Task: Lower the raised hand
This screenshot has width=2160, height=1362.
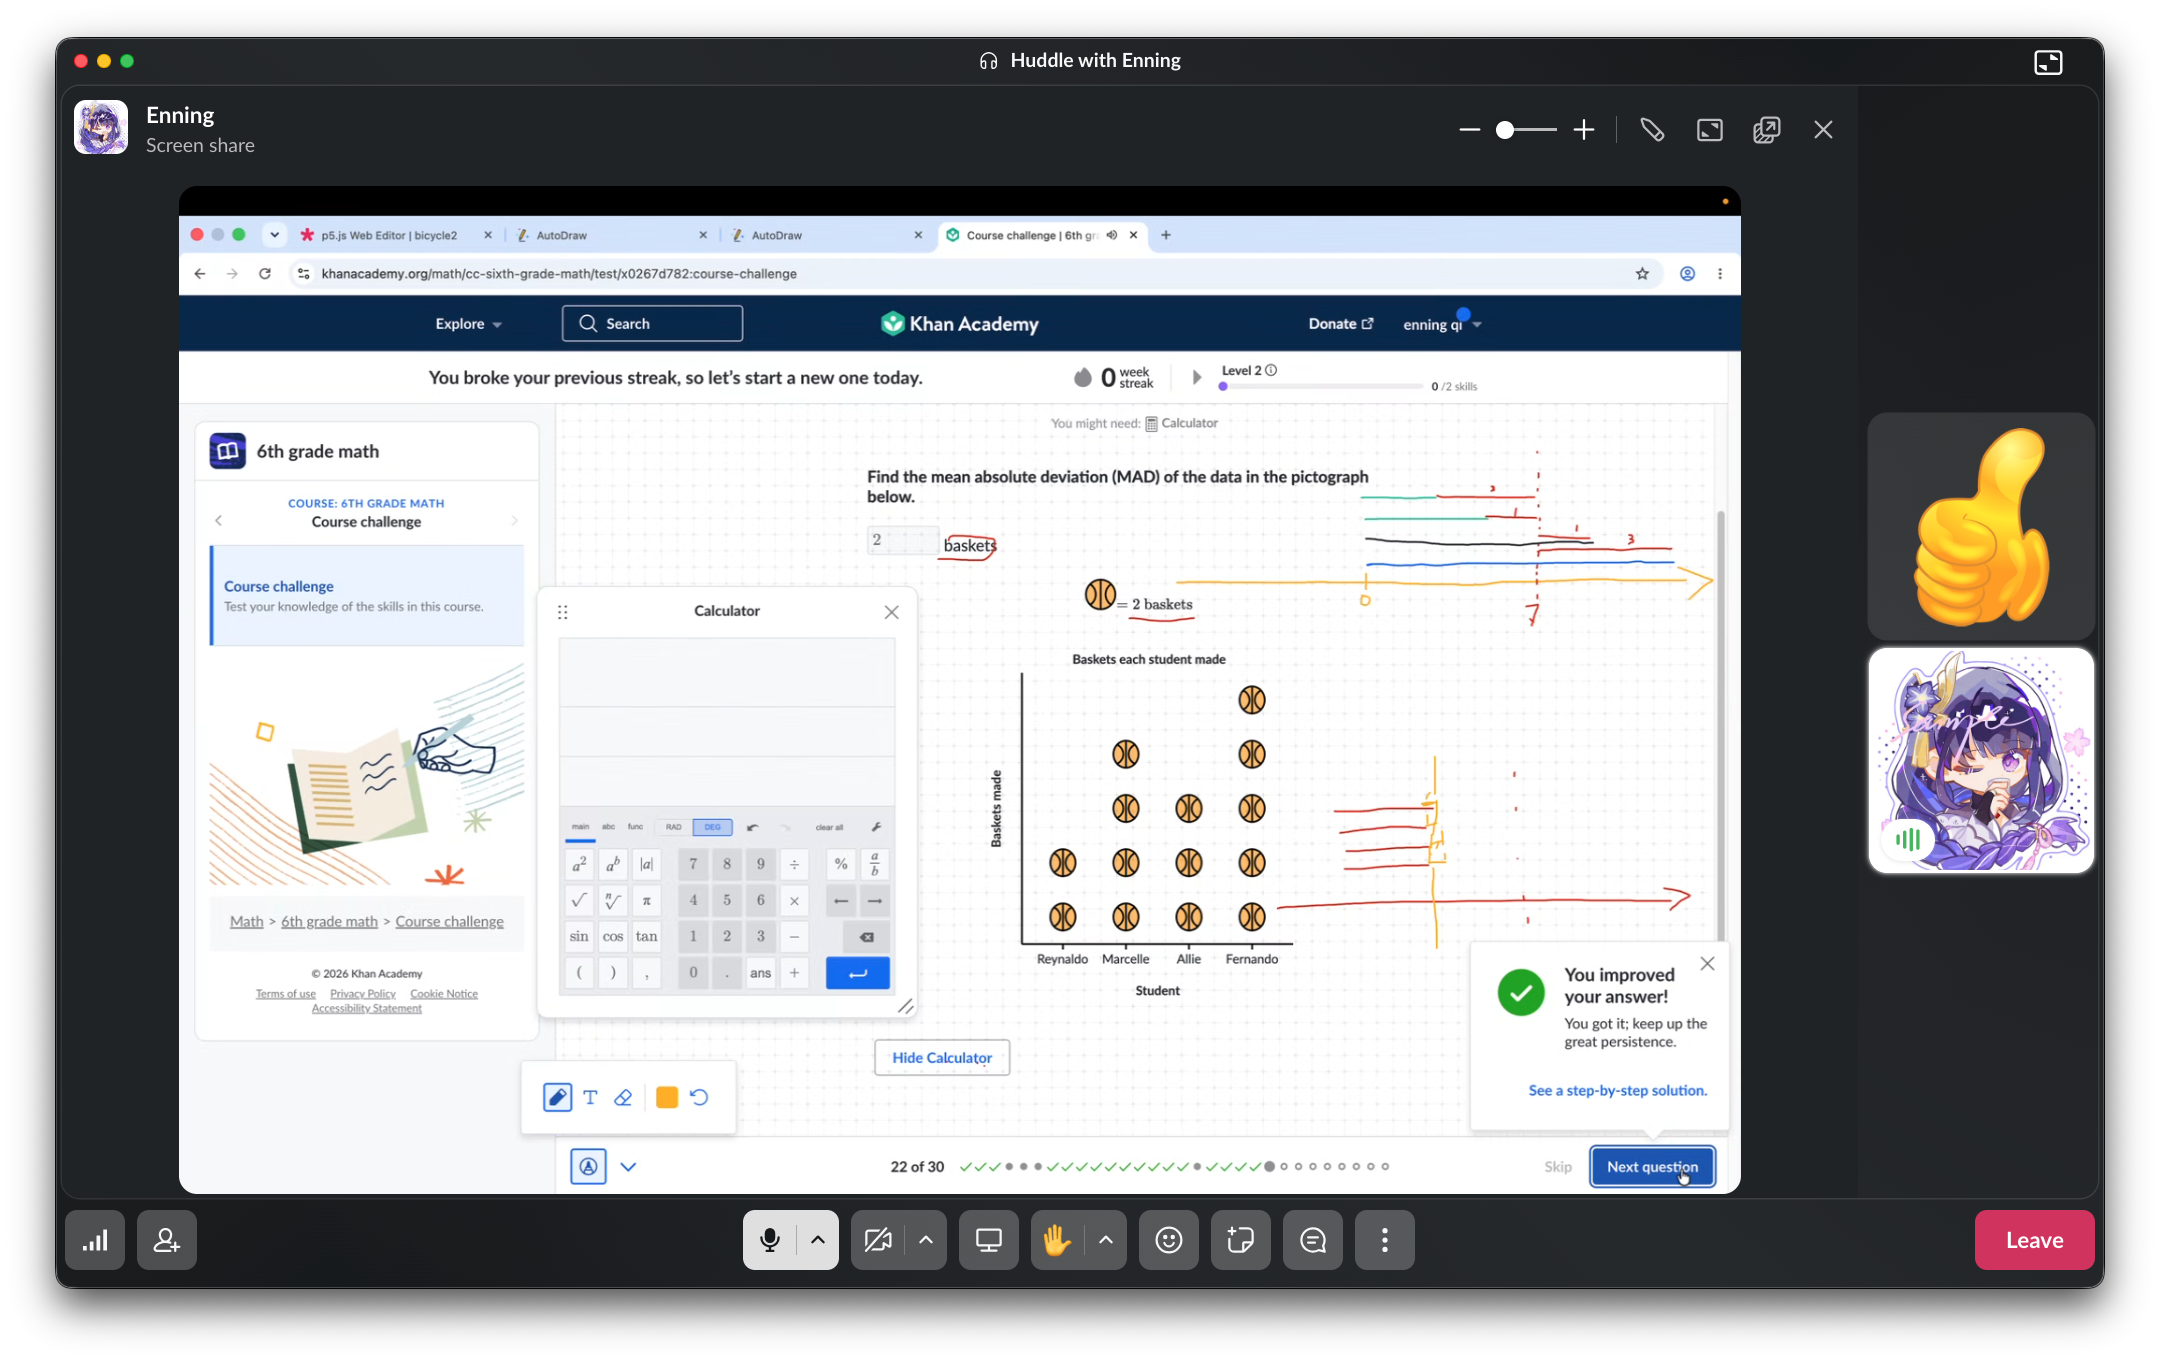Action: 1057,1240
